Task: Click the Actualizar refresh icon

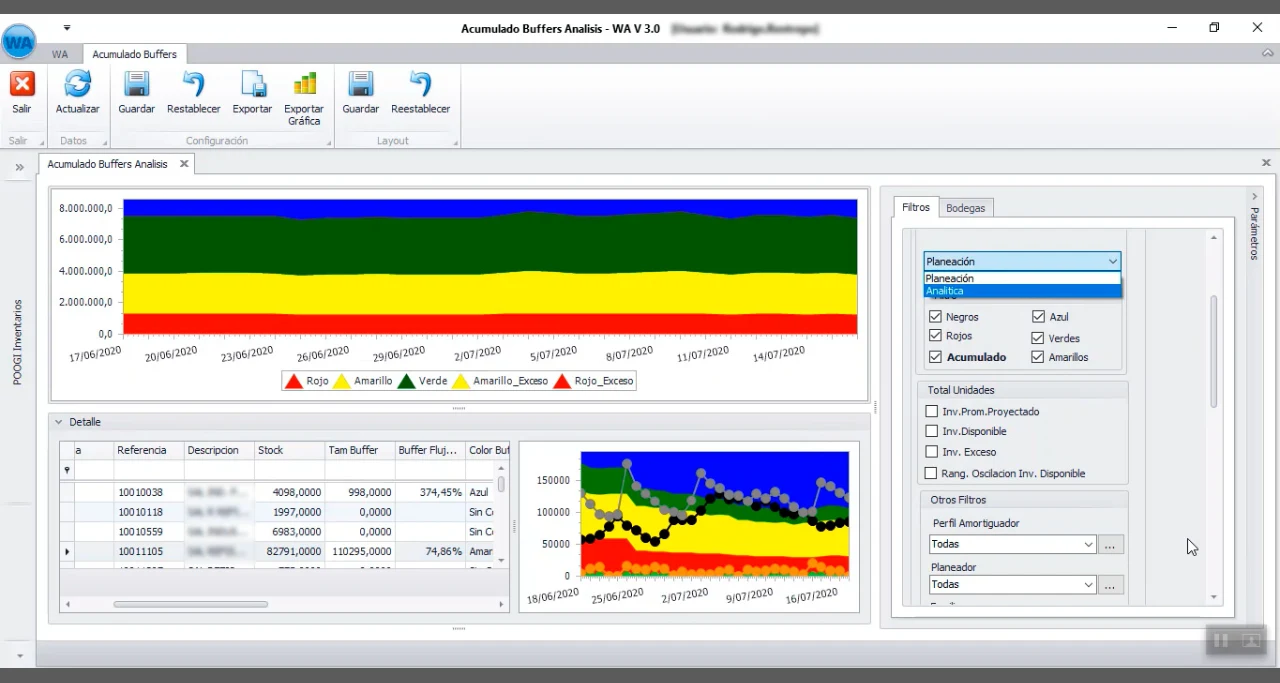Action: tap(77, 84)
